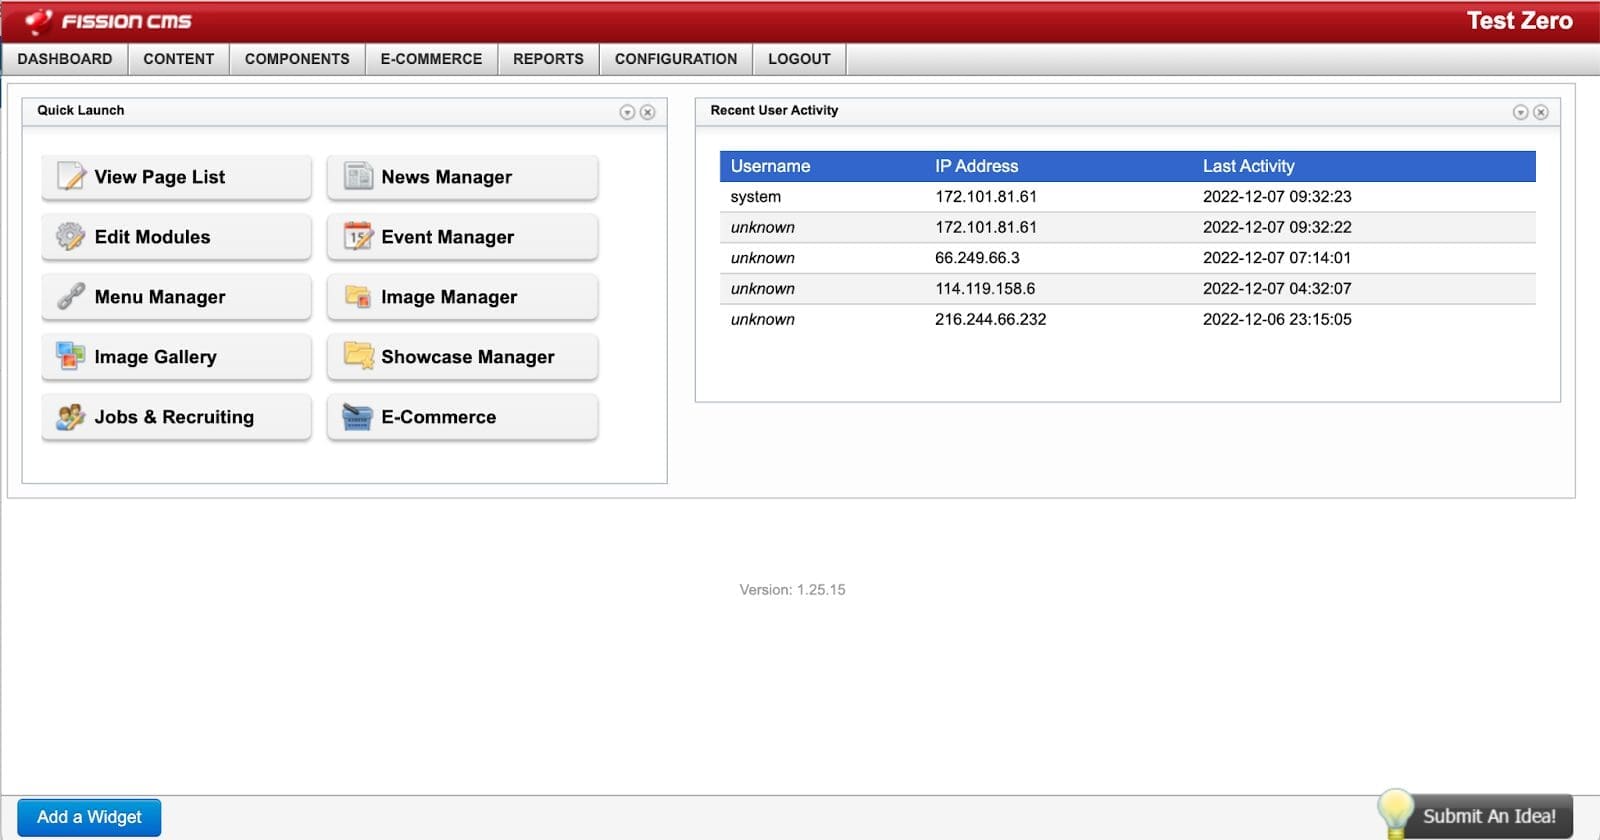
Task: Click the E-Commerce shopping basket icon
Action: [x=358, y=417]
